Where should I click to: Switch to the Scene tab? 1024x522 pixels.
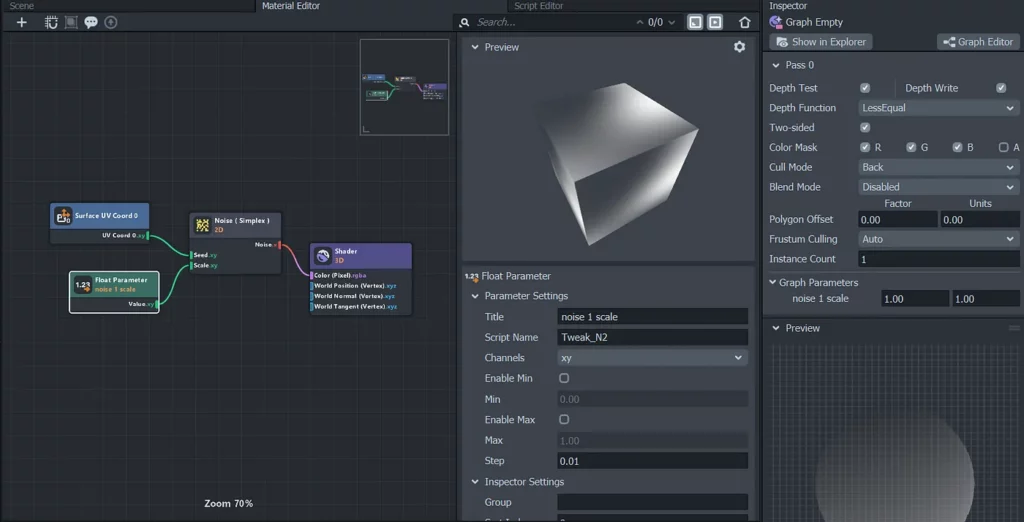(x=22, y=6)
